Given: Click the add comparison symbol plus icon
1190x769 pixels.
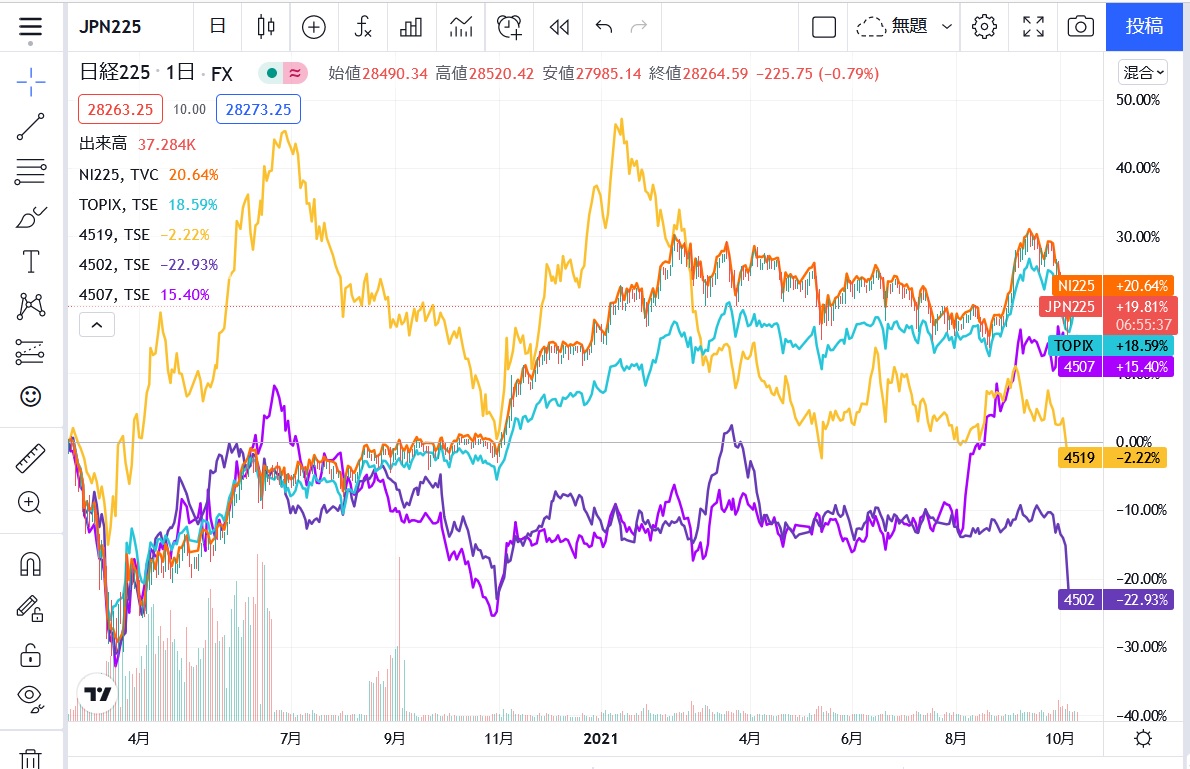Looking at the screenshot, I should (x=314, y=27).
